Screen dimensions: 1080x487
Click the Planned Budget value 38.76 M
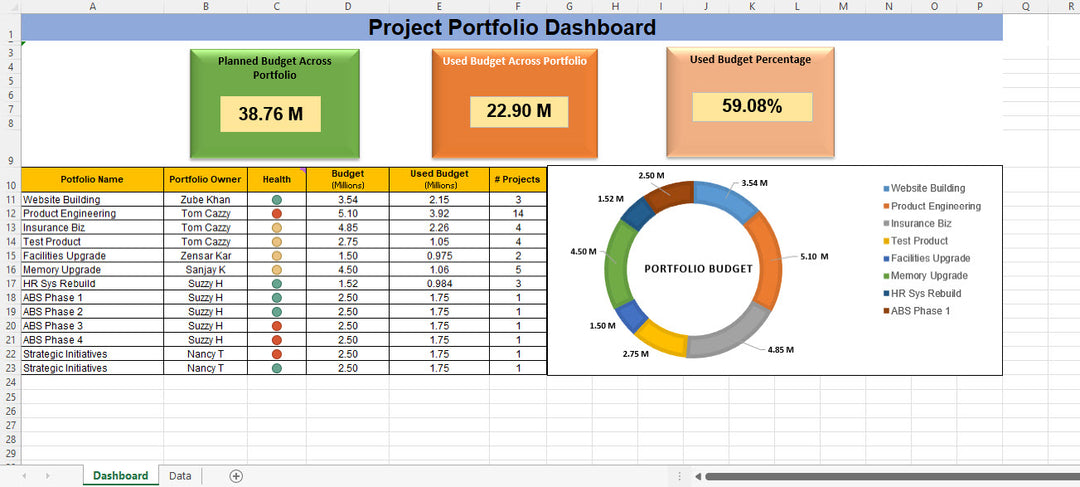point(271,114)
